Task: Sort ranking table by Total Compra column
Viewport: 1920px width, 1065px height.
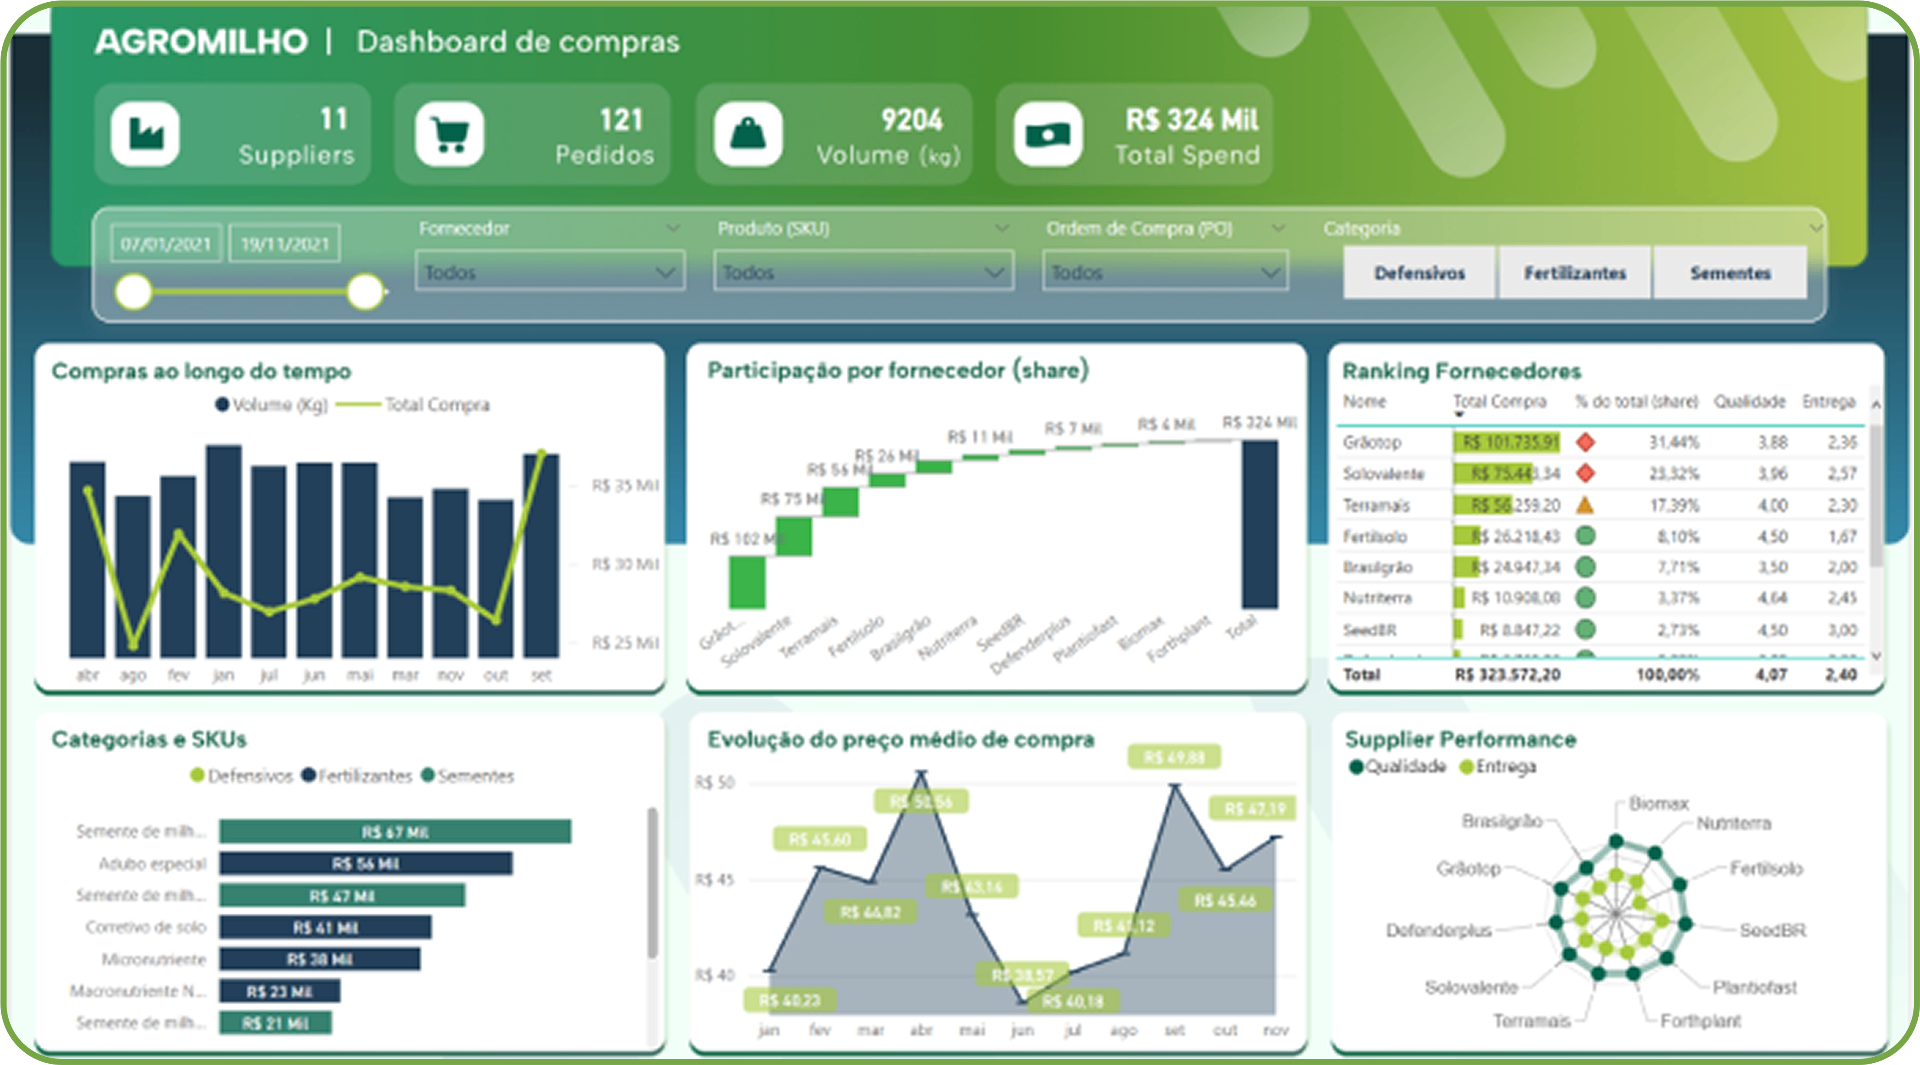Action: [x=1499, y=402]
